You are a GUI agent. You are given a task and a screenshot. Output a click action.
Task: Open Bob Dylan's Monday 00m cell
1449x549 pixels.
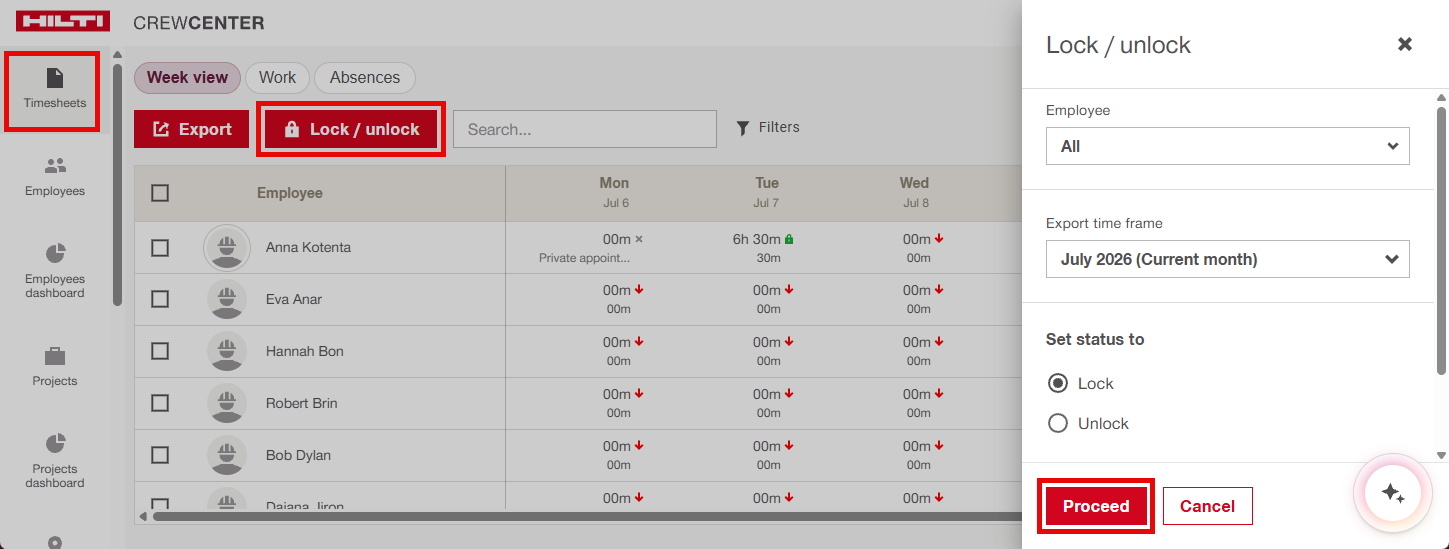pyautogui.click(x=622, y=455)
